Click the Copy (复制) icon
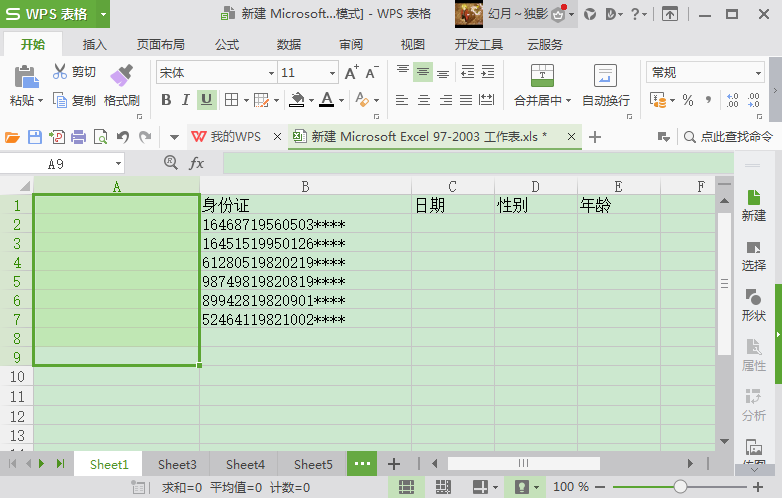The image size is (782, 498). (x=60, y=100)
